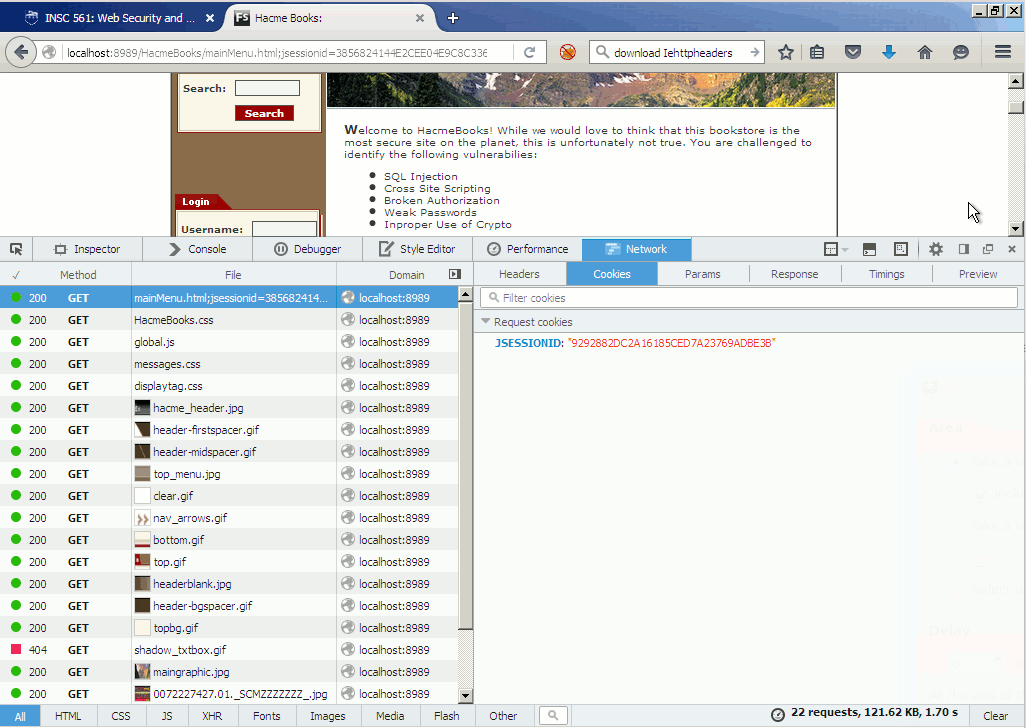
Task: Open the Pocket icon in toolbar
Action: point(852,52)
